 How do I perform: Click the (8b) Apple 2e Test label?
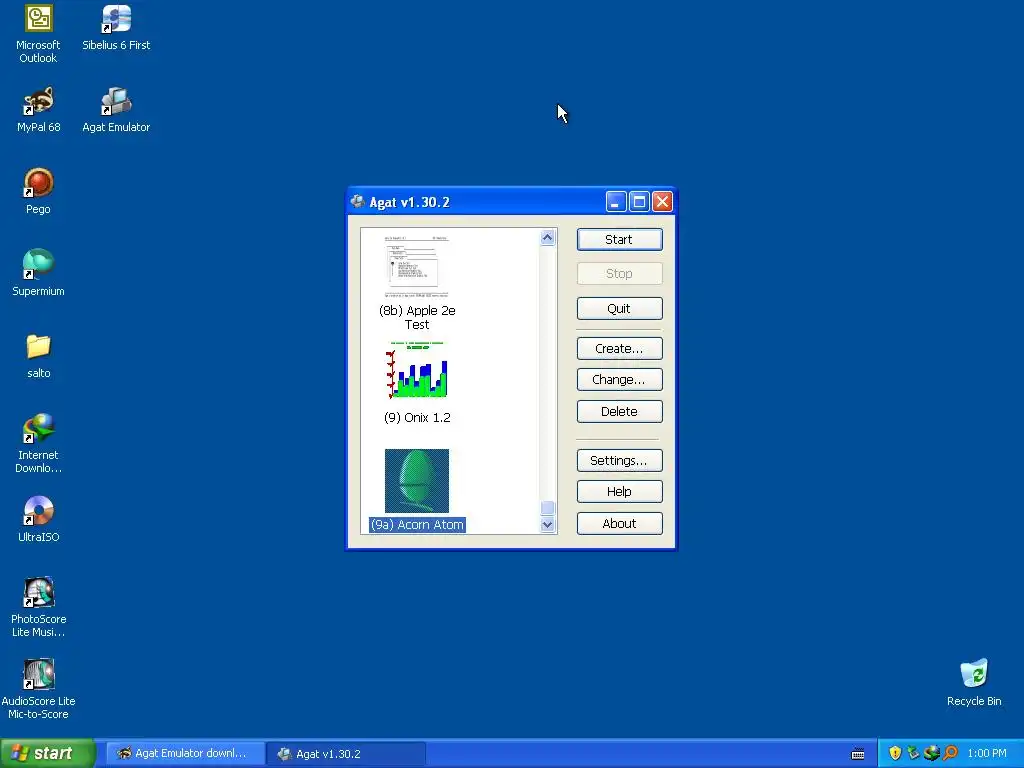click(x=417, y=317)
